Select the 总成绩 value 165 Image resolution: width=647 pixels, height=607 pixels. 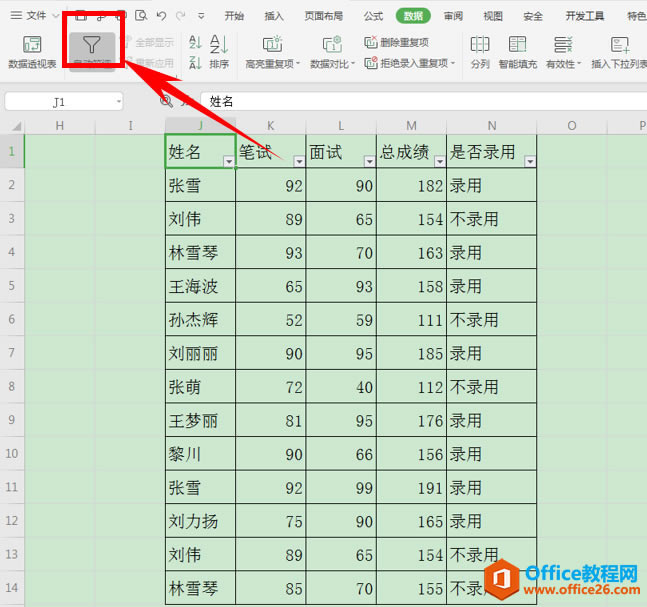(x=411, y=521)
